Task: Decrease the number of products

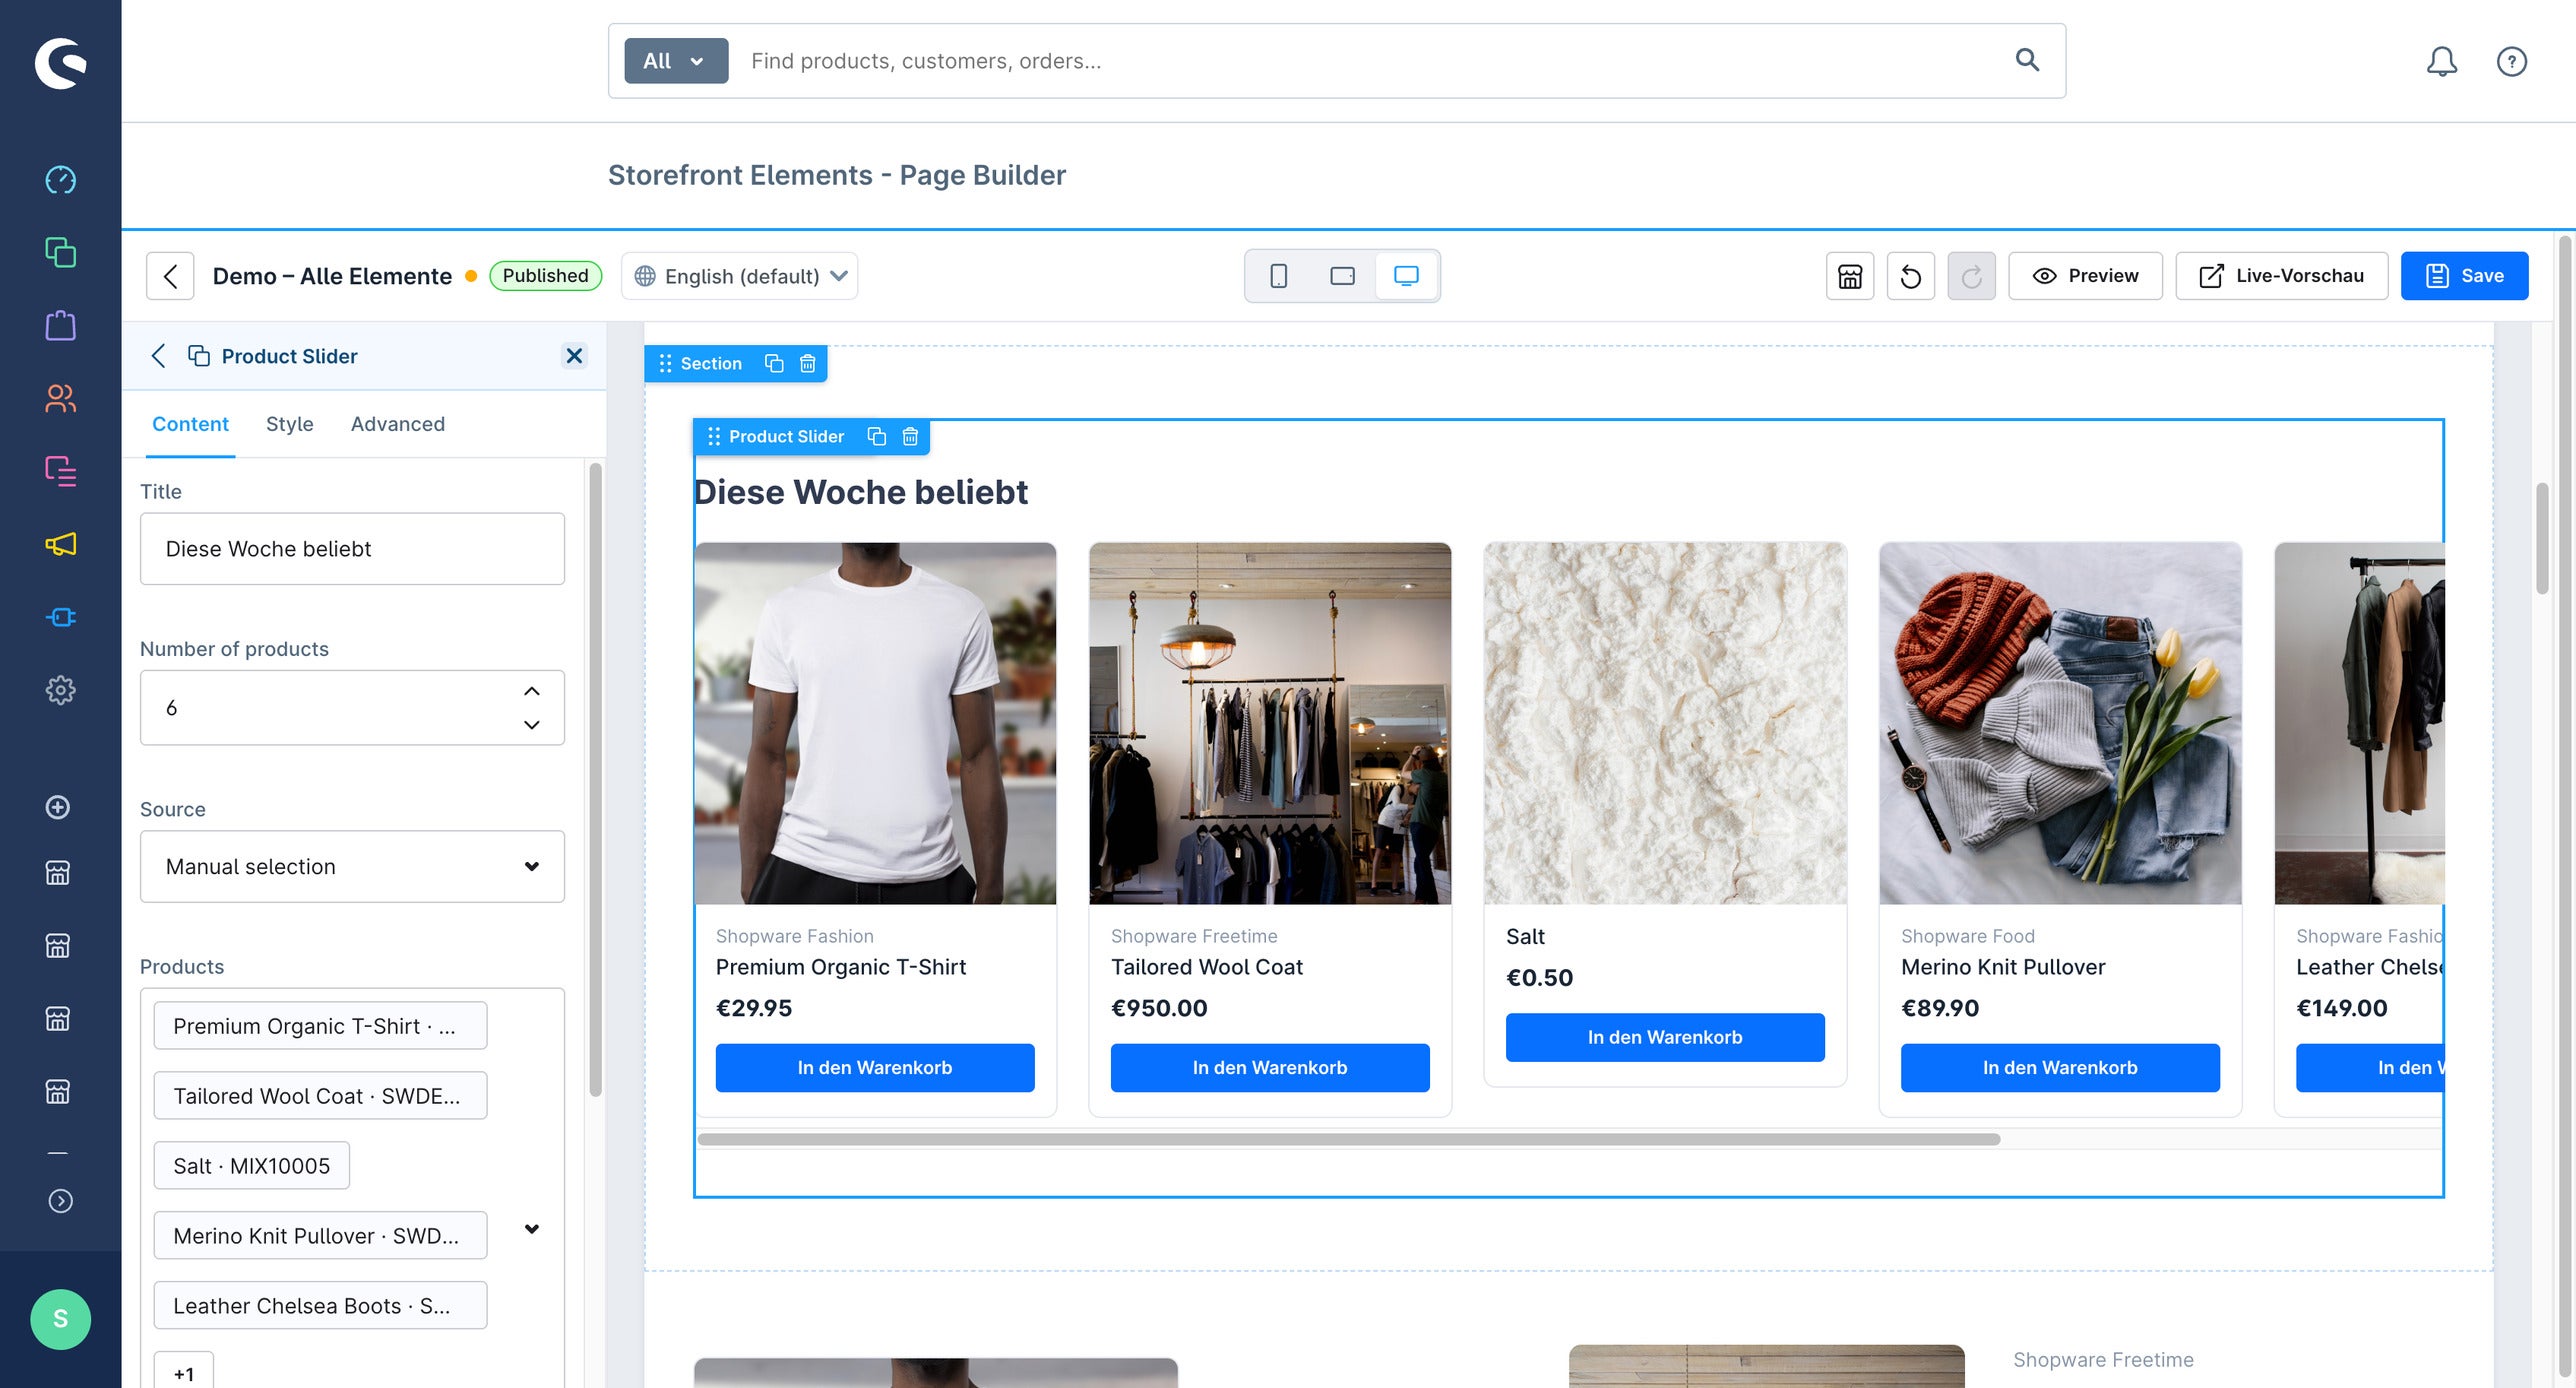Action: coord(532,725)
